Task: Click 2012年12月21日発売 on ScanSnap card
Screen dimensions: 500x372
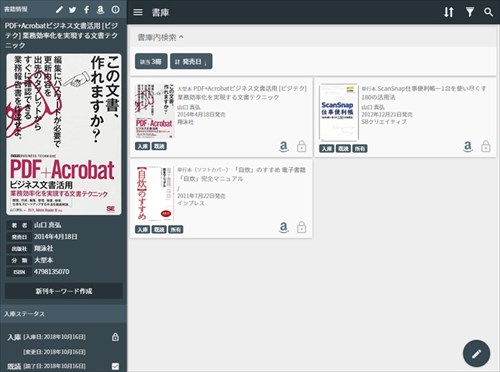Action: (x=387, y=114)
